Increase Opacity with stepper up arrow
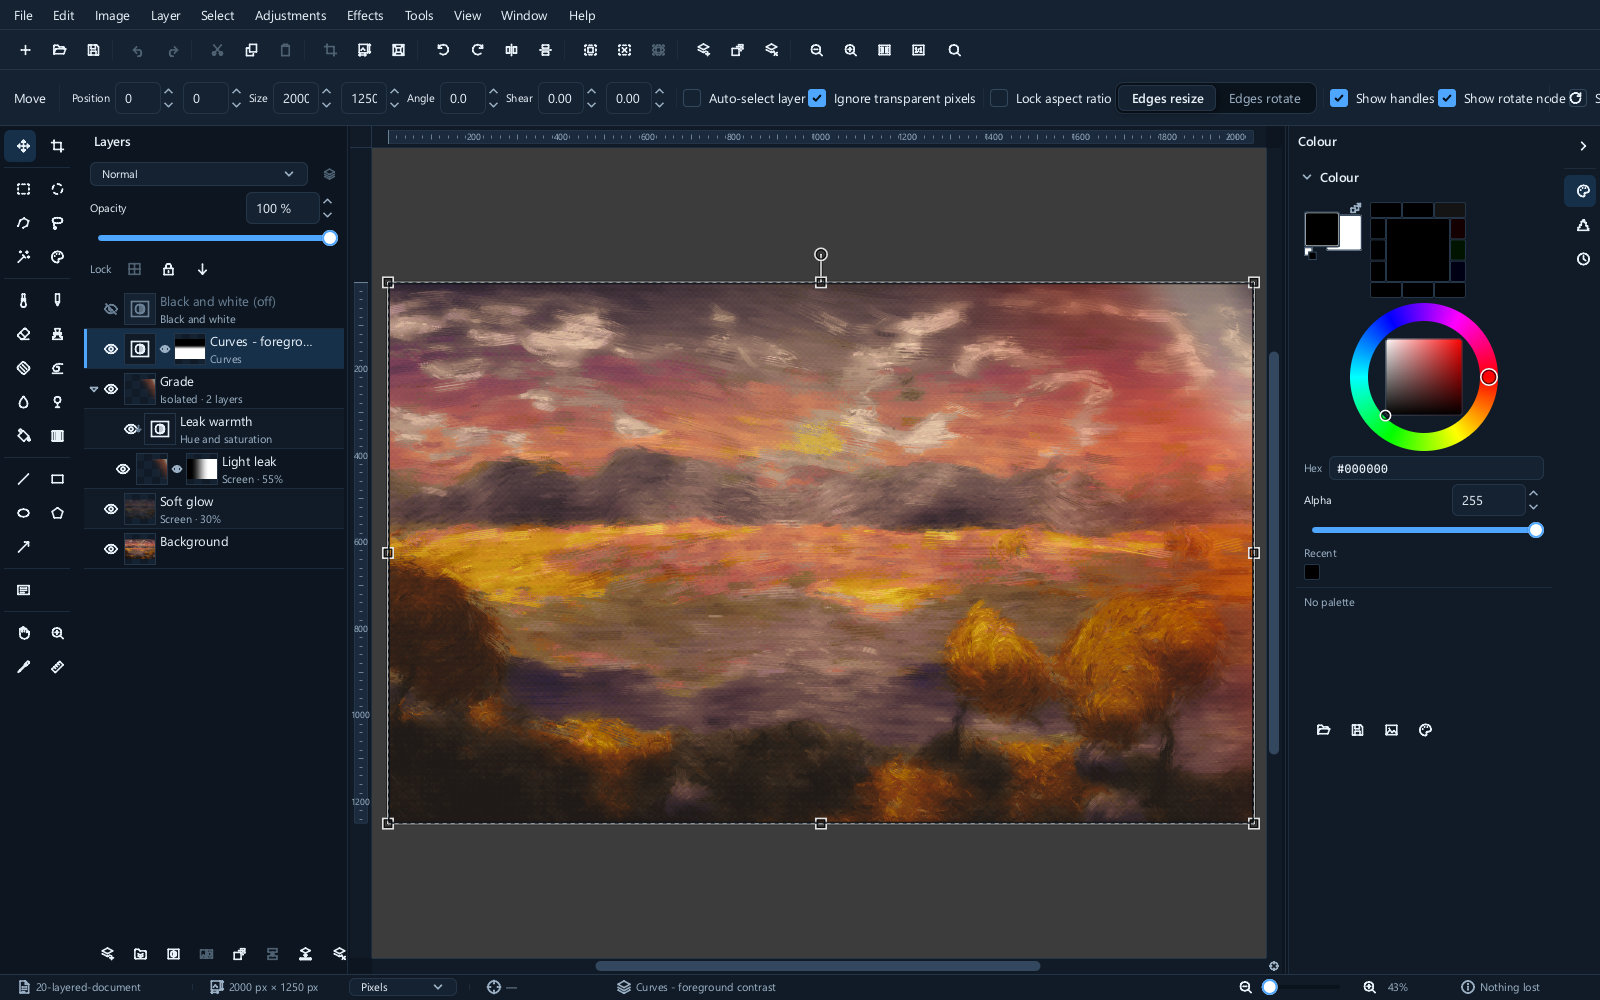 click(328, 201)
